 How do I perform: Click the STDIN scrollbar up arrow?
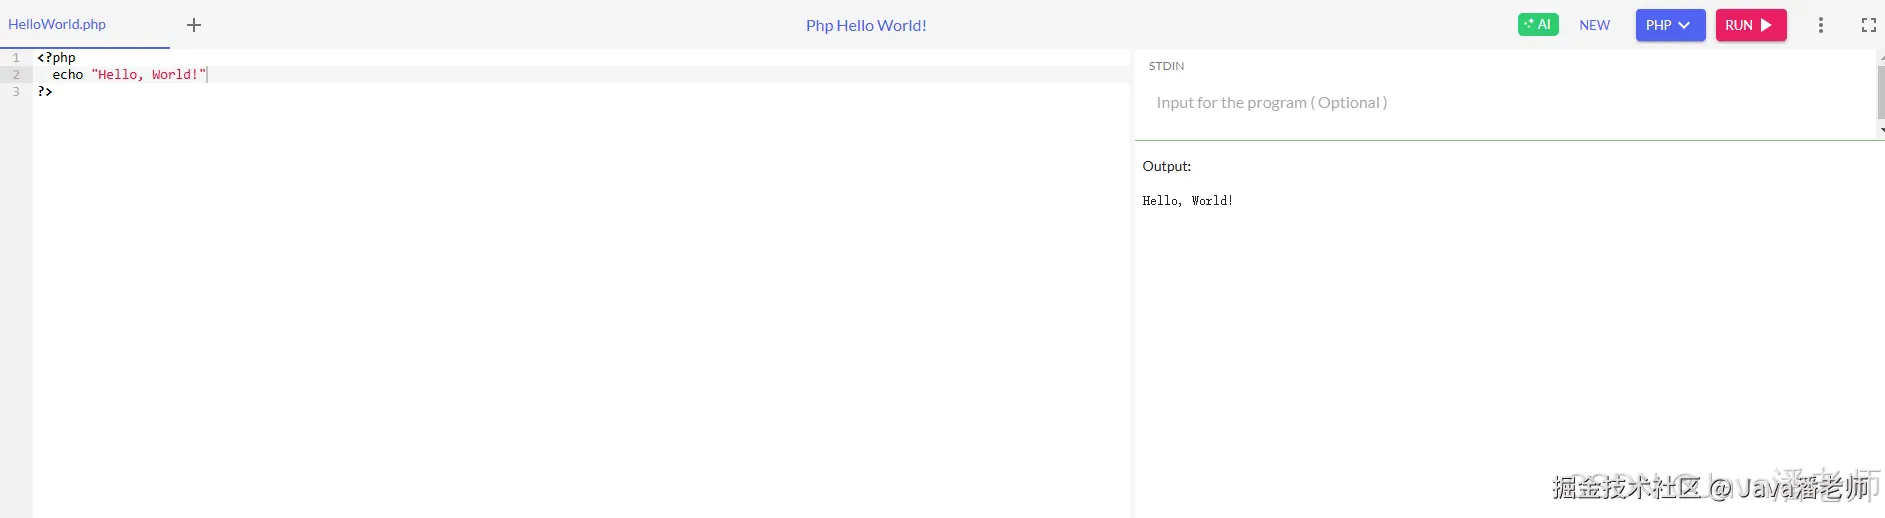tap(1881, 58)
